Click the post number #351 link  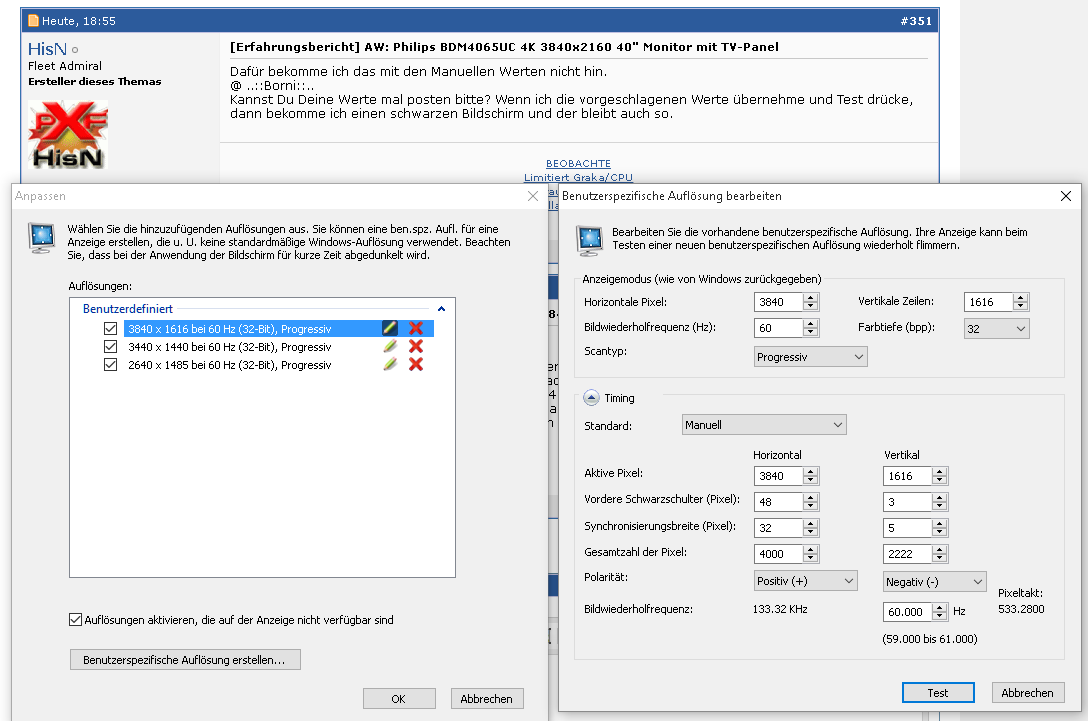916,21
